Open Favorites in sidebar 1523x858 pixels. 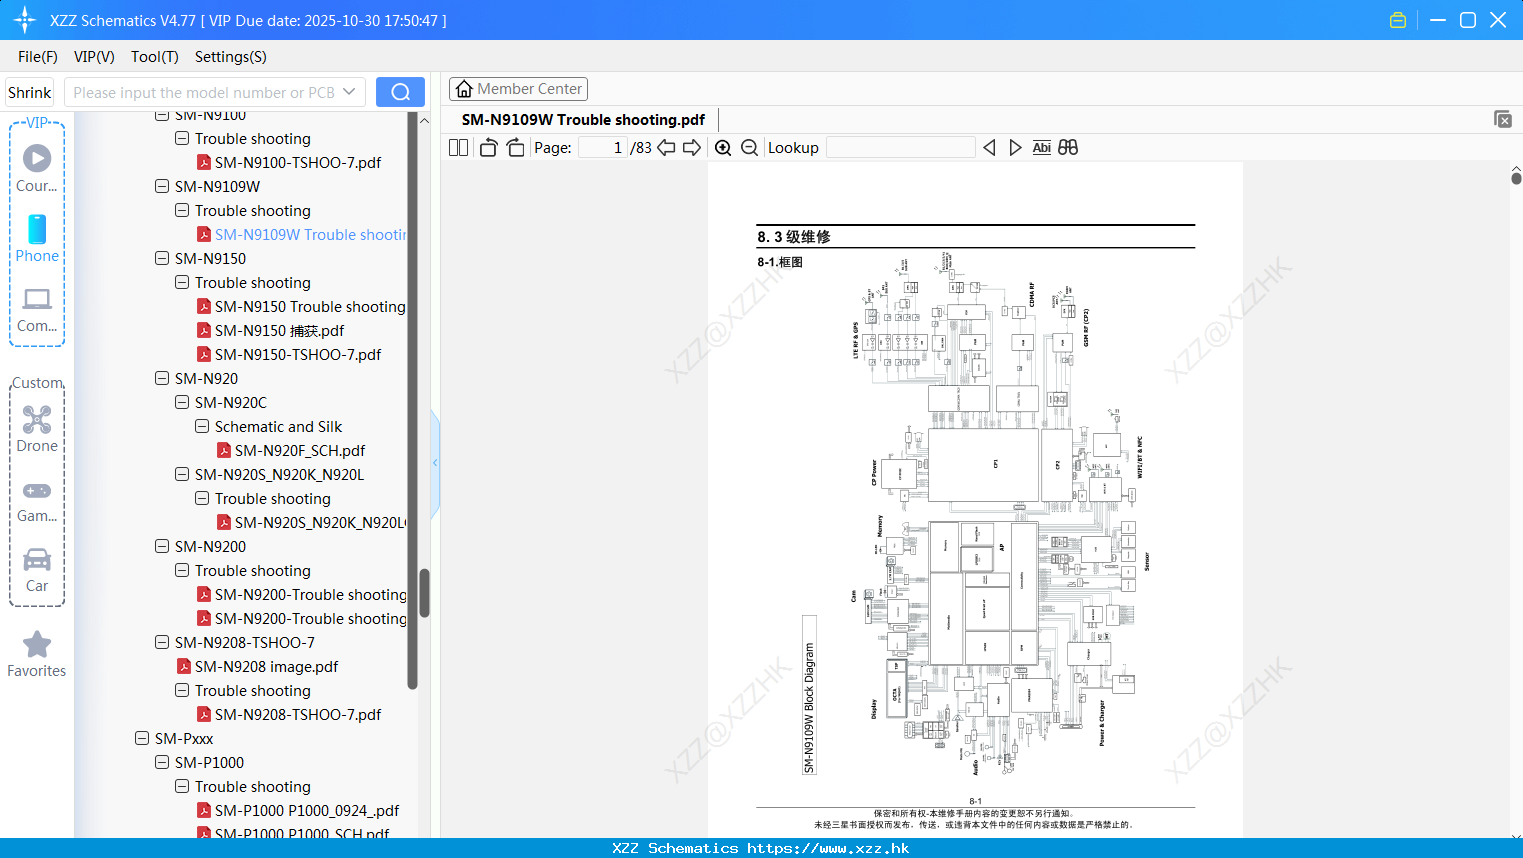coord(37,654)
